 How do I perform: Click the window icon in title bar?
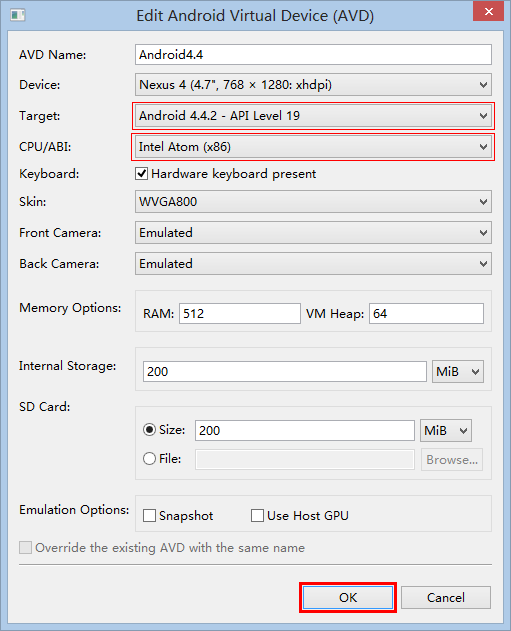pyautogui.click(x=18, y=15)
